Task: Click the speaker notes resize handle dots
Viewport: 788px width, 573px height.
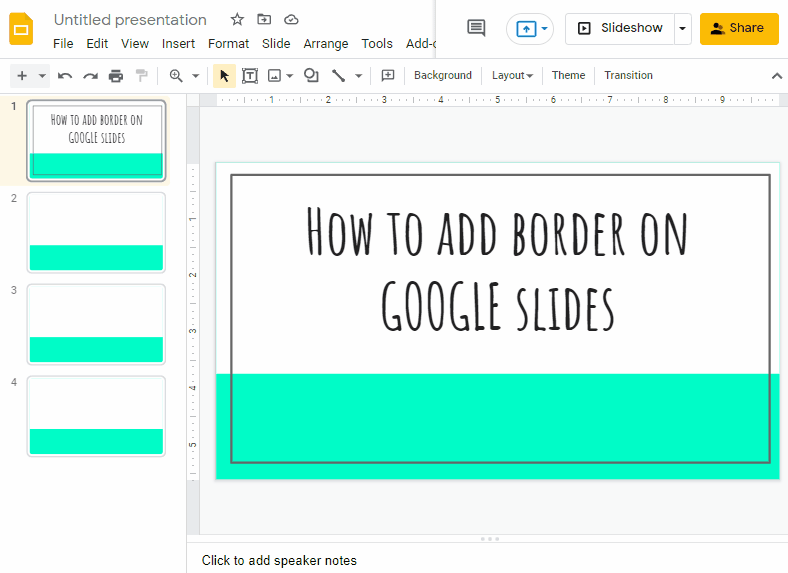Action: 490,539
